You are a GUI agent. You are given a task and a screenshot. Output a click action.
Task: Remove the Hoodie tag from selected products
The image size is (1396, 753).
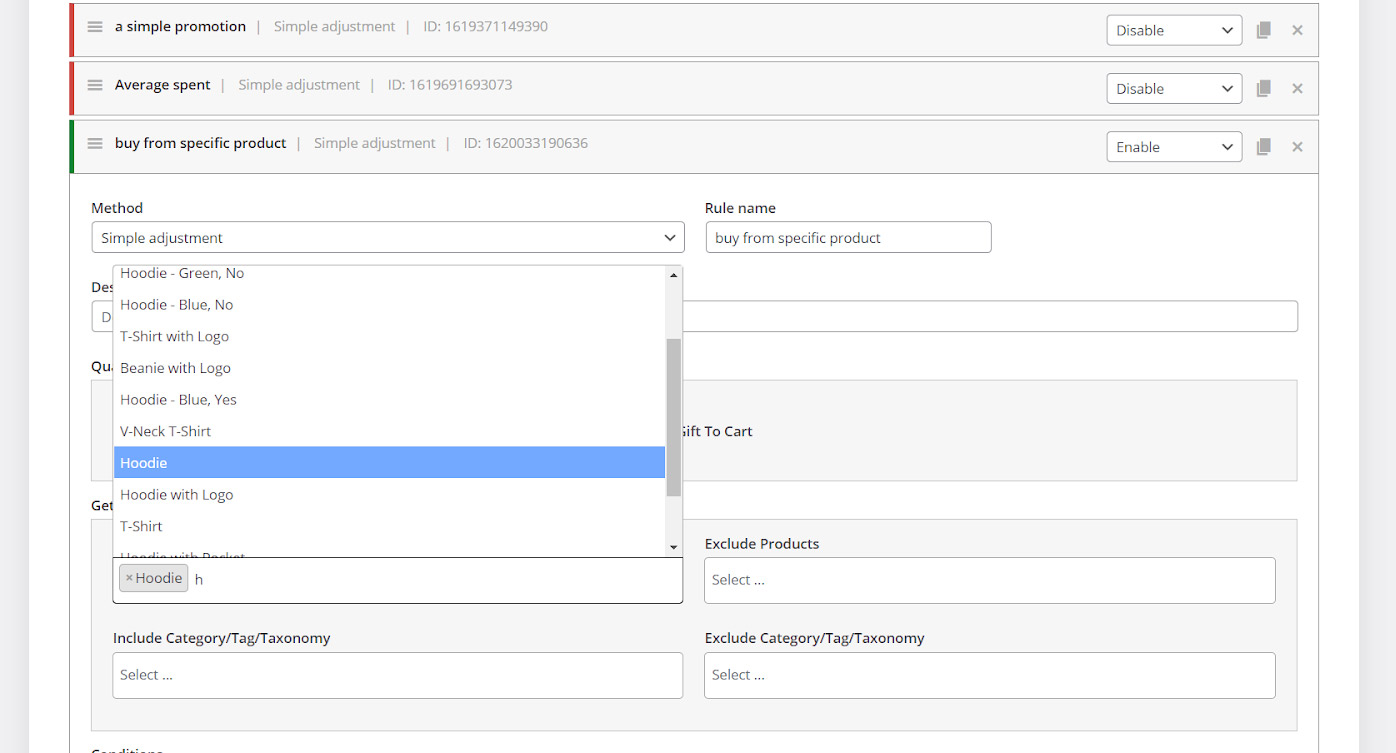[x=129, y=578]
